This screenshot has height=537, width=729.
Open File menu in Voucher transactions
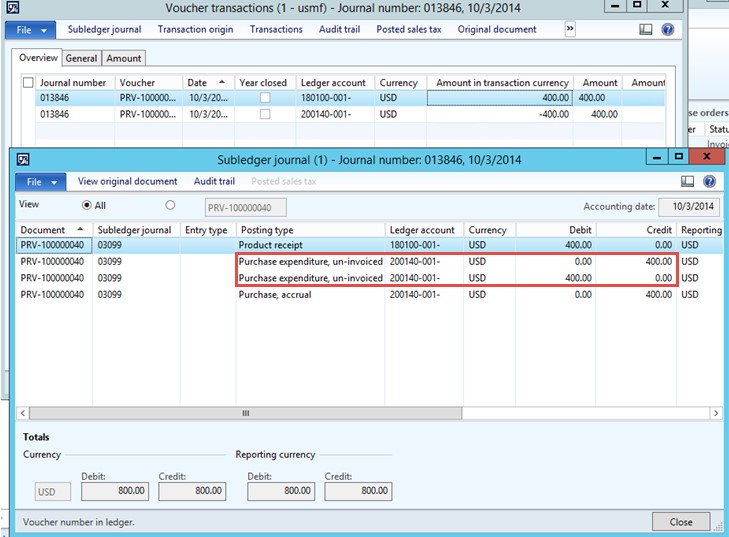[x=31, y=30]
